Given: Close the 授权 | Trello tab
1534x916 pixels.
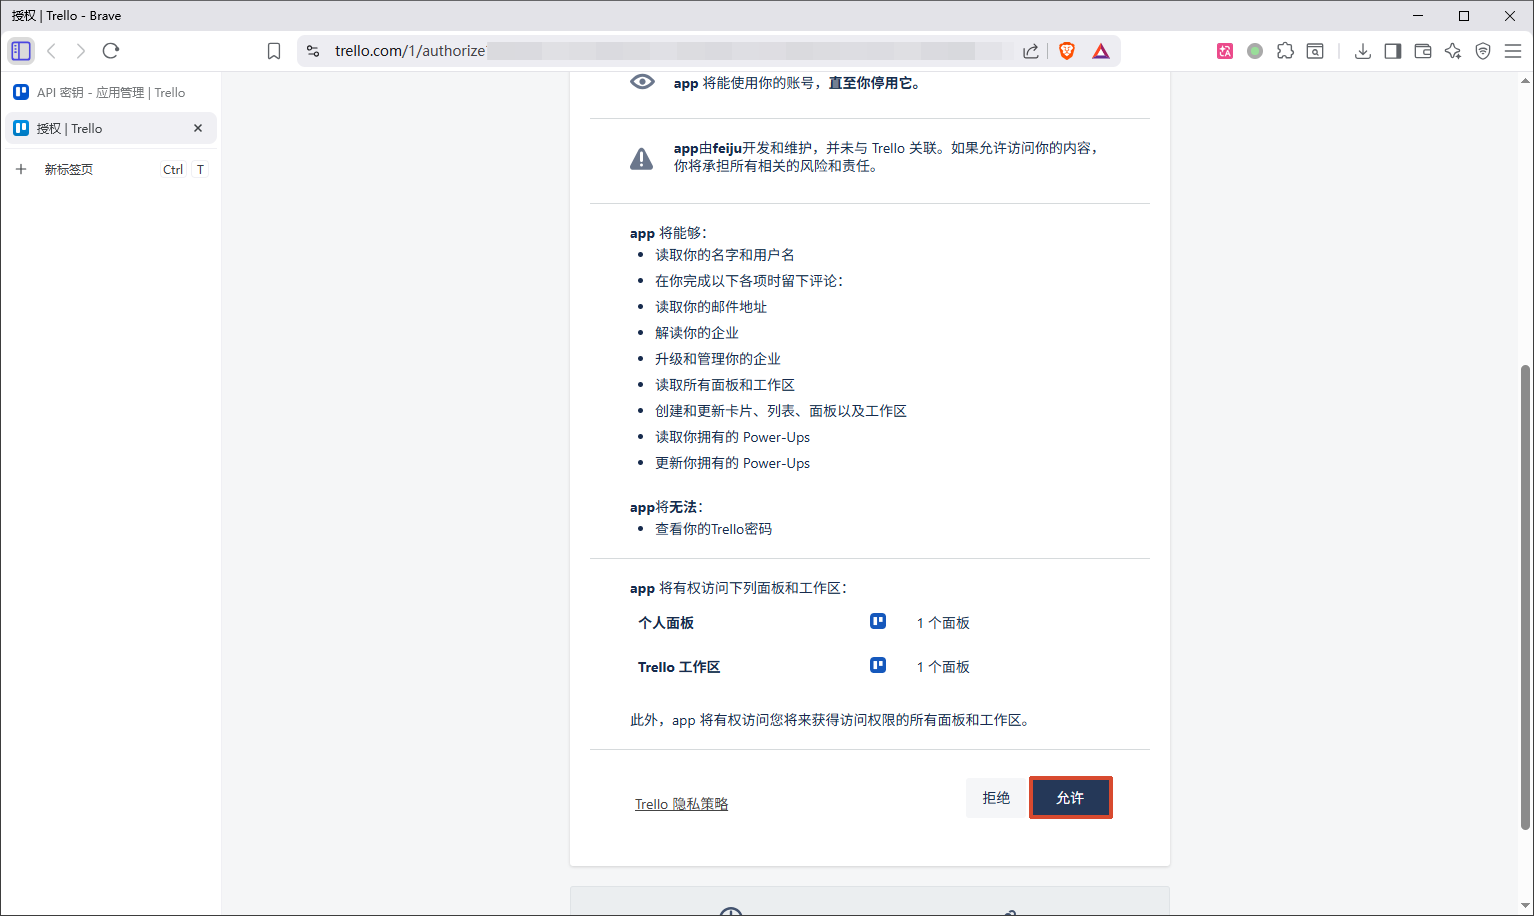Looking at the screenshot, I should click(x=198, y=128).
